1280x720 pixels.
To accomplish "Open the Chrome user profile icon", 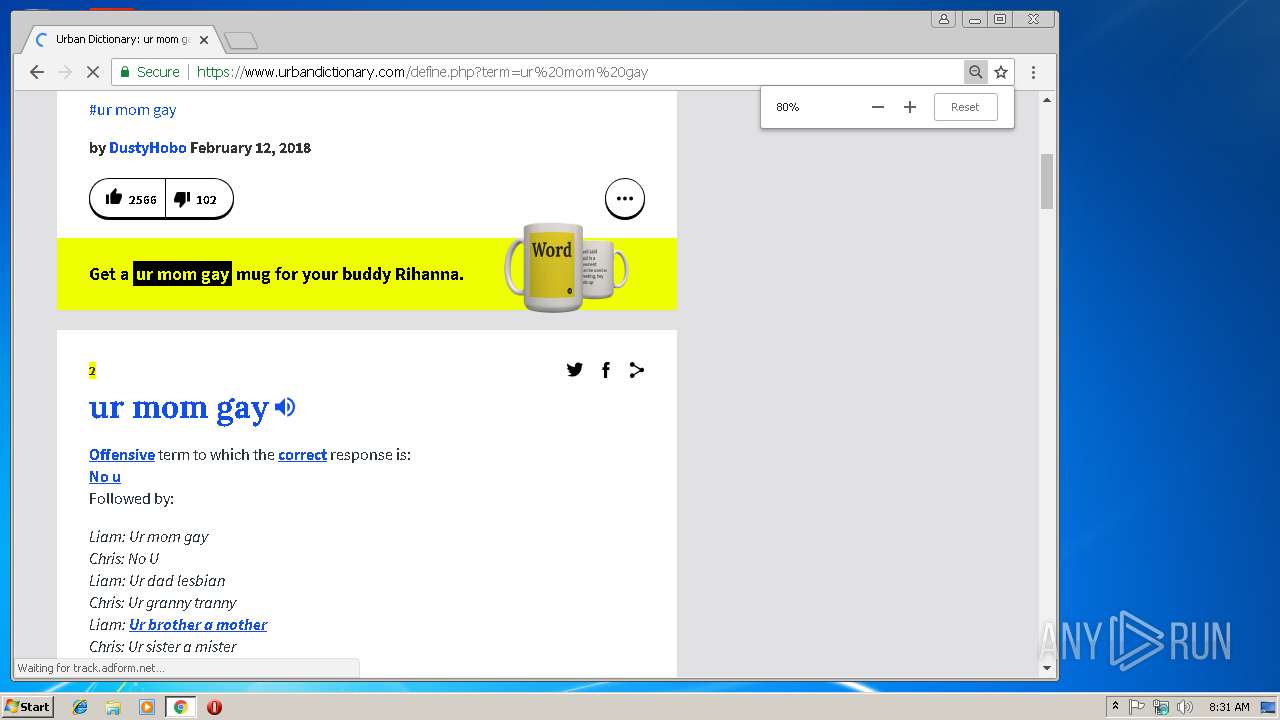I will point(943,19).
